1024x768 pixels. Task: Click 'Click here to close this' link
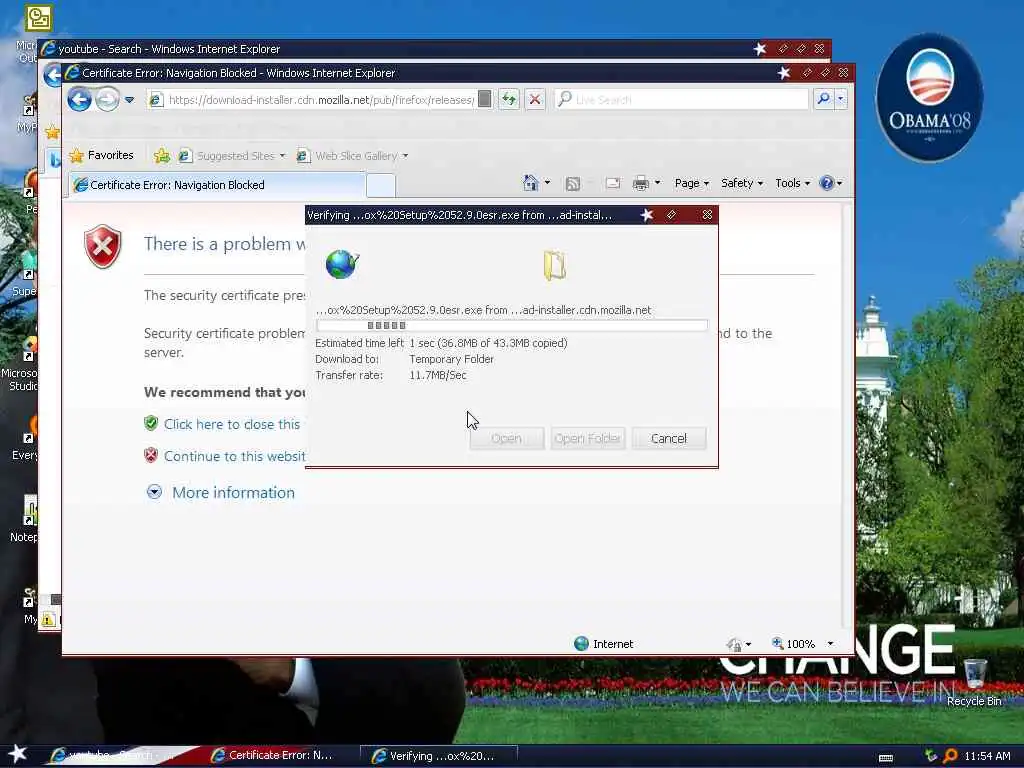click(232, 424)
